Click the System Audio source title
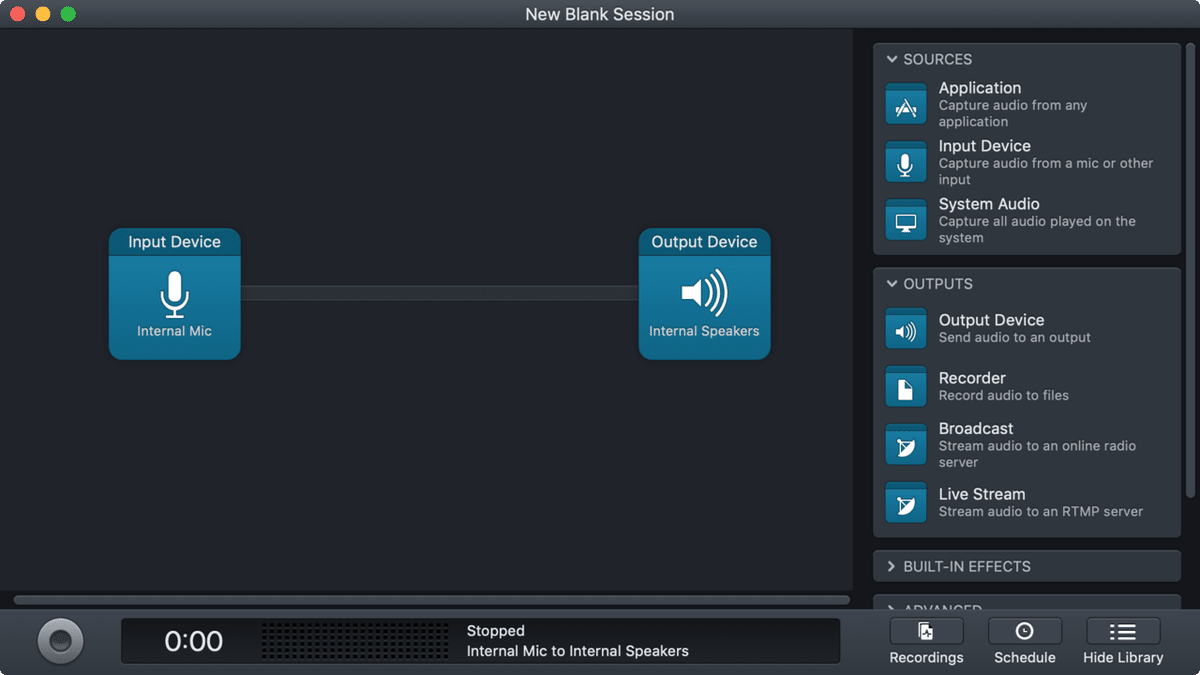1200x675 pixels. [x=989, y=204]
